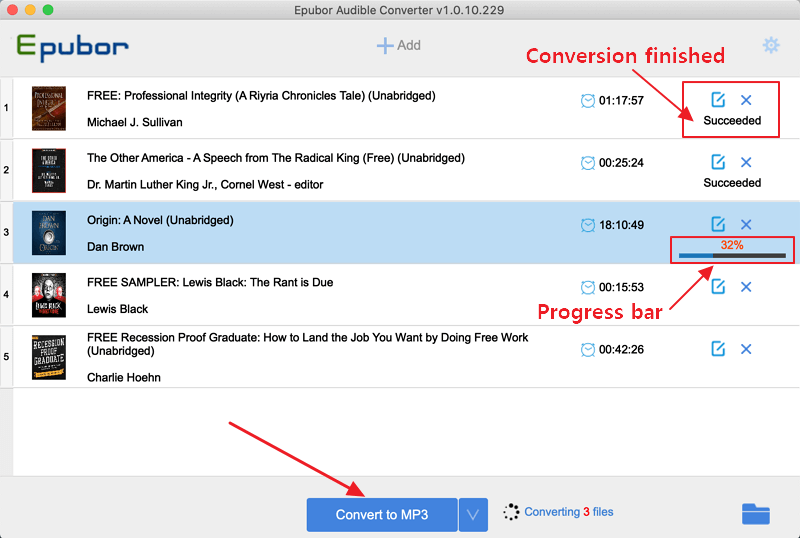Edit metadata for Recession Proof Graduate

pos(718,349)
